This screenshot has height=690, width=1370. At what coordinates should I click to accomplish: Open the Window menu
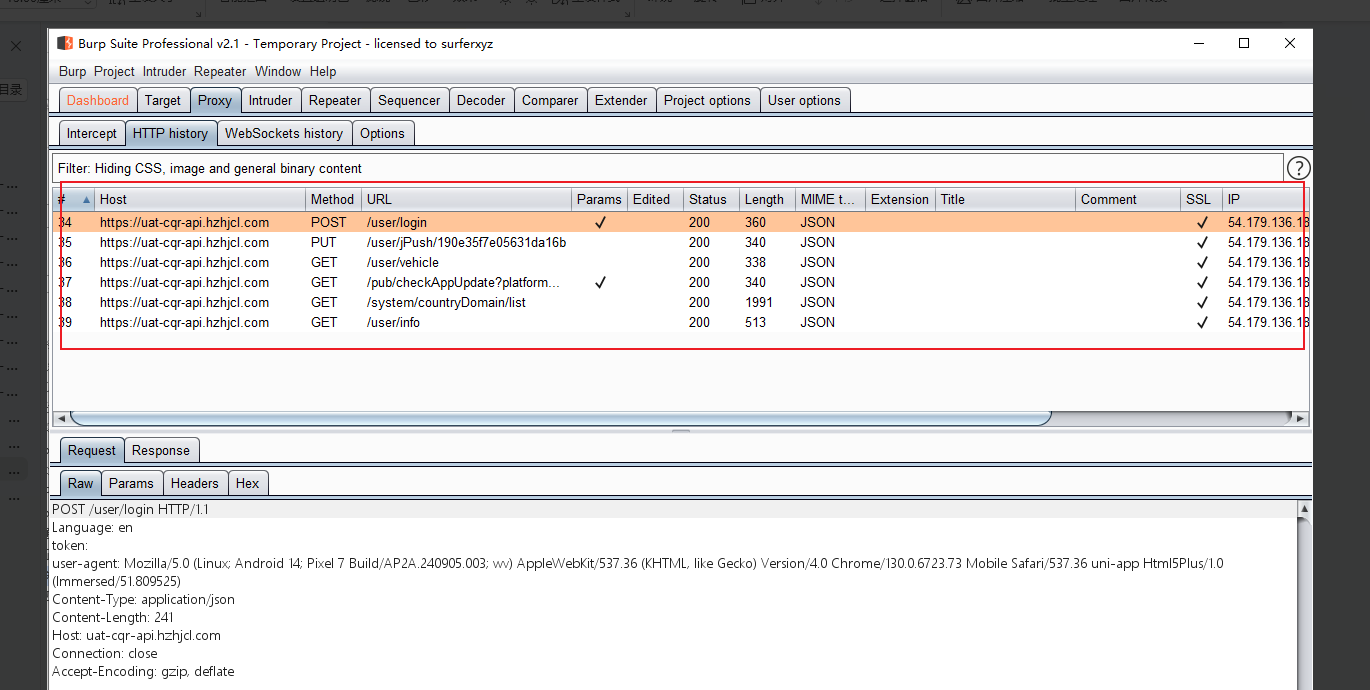click(278, 71)
